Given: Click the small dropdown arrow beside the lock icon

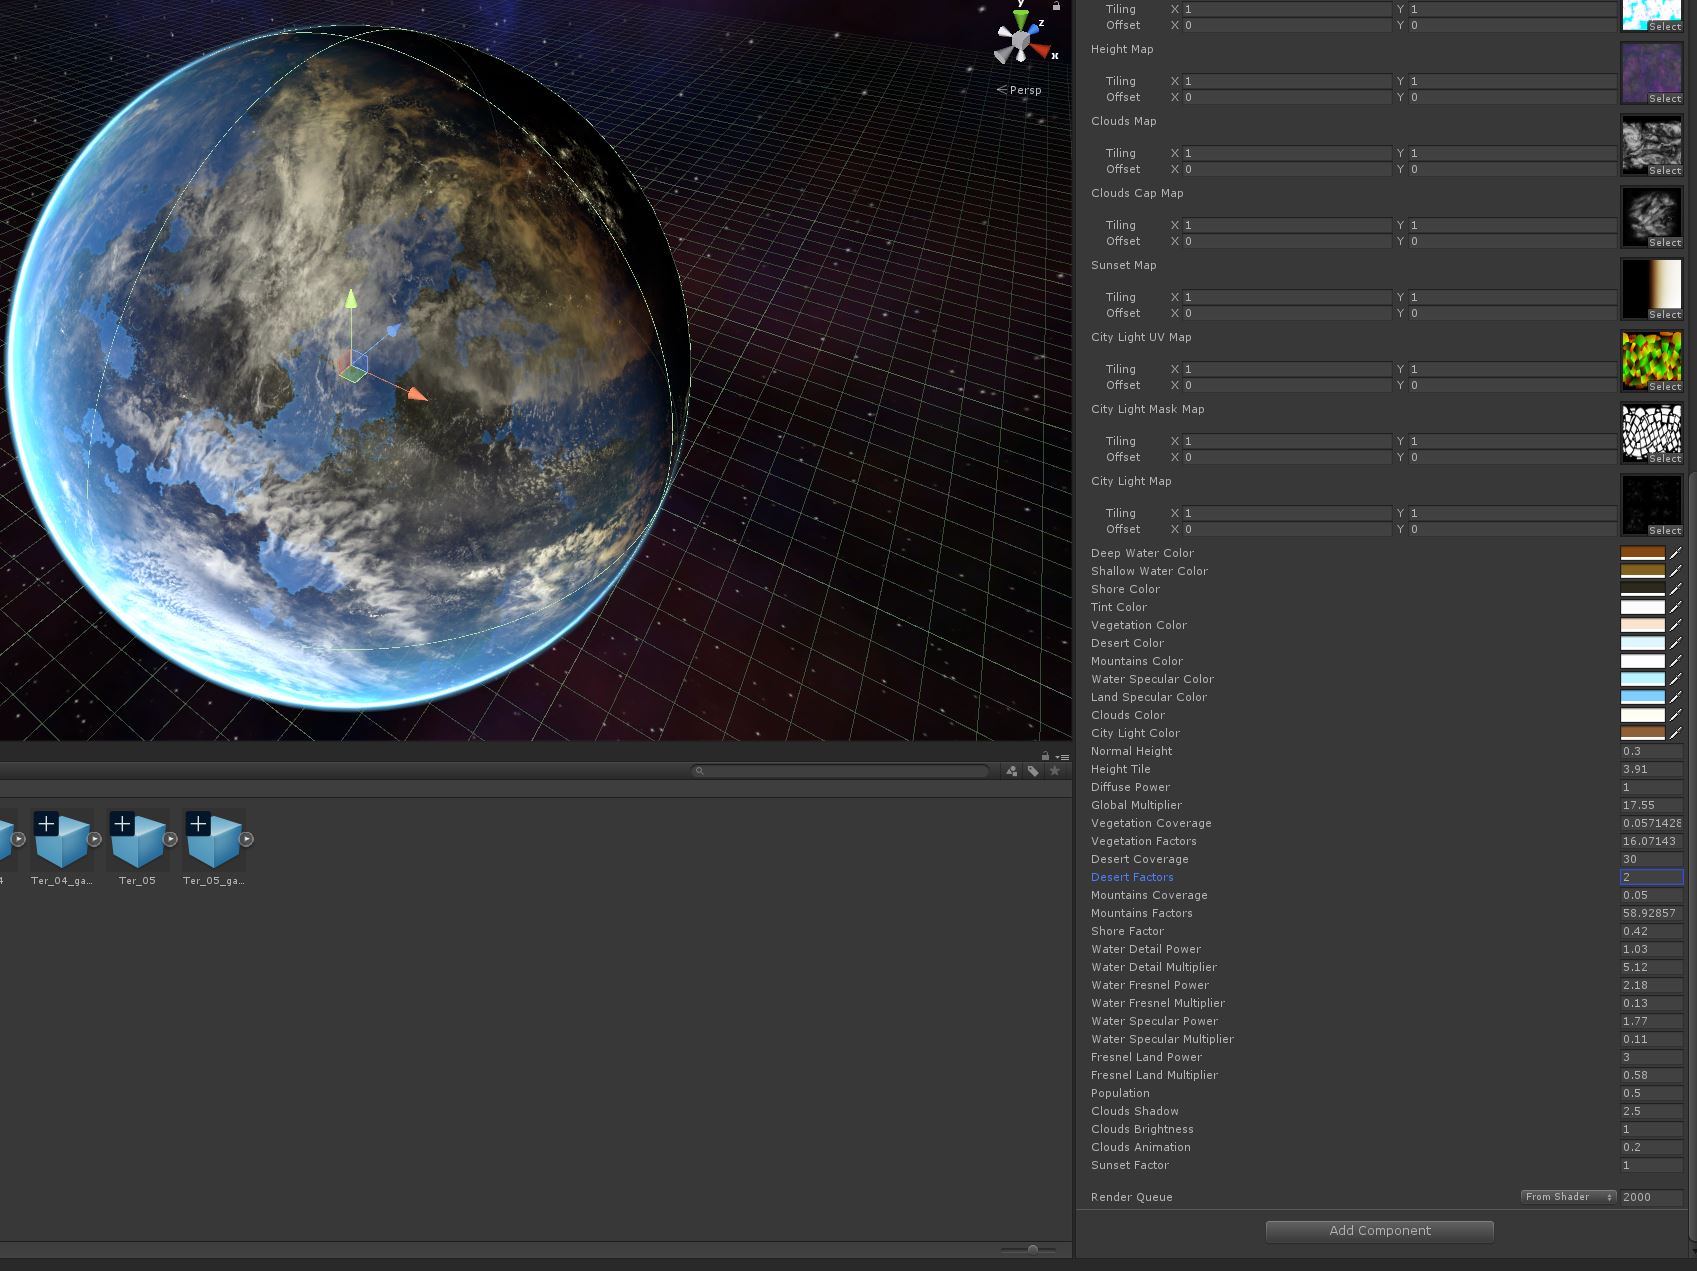Looking at the screenshot, I should (1056, 755).
